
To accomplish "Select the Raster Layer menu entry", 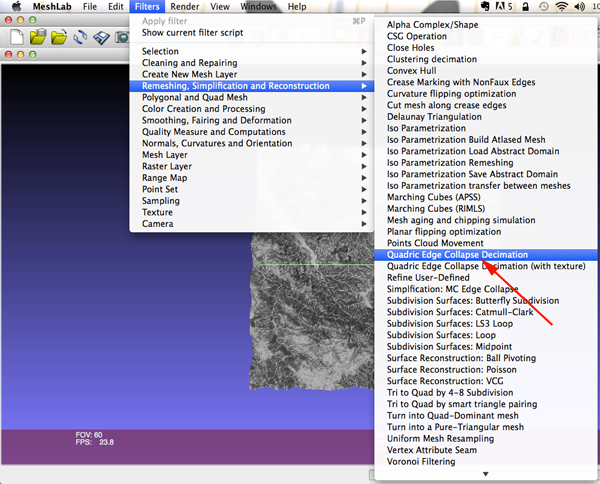I will 251,166.
